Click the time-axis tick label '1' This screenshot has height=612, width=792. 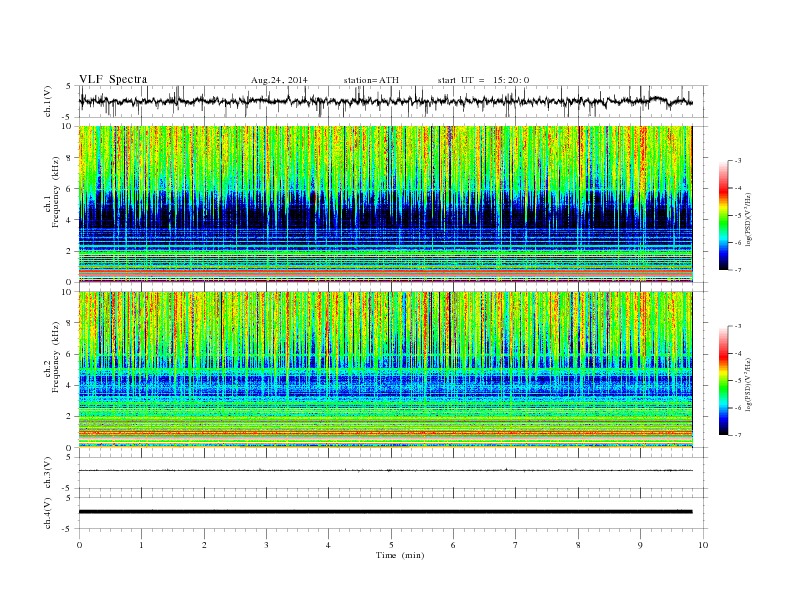[x=141, y=545]
